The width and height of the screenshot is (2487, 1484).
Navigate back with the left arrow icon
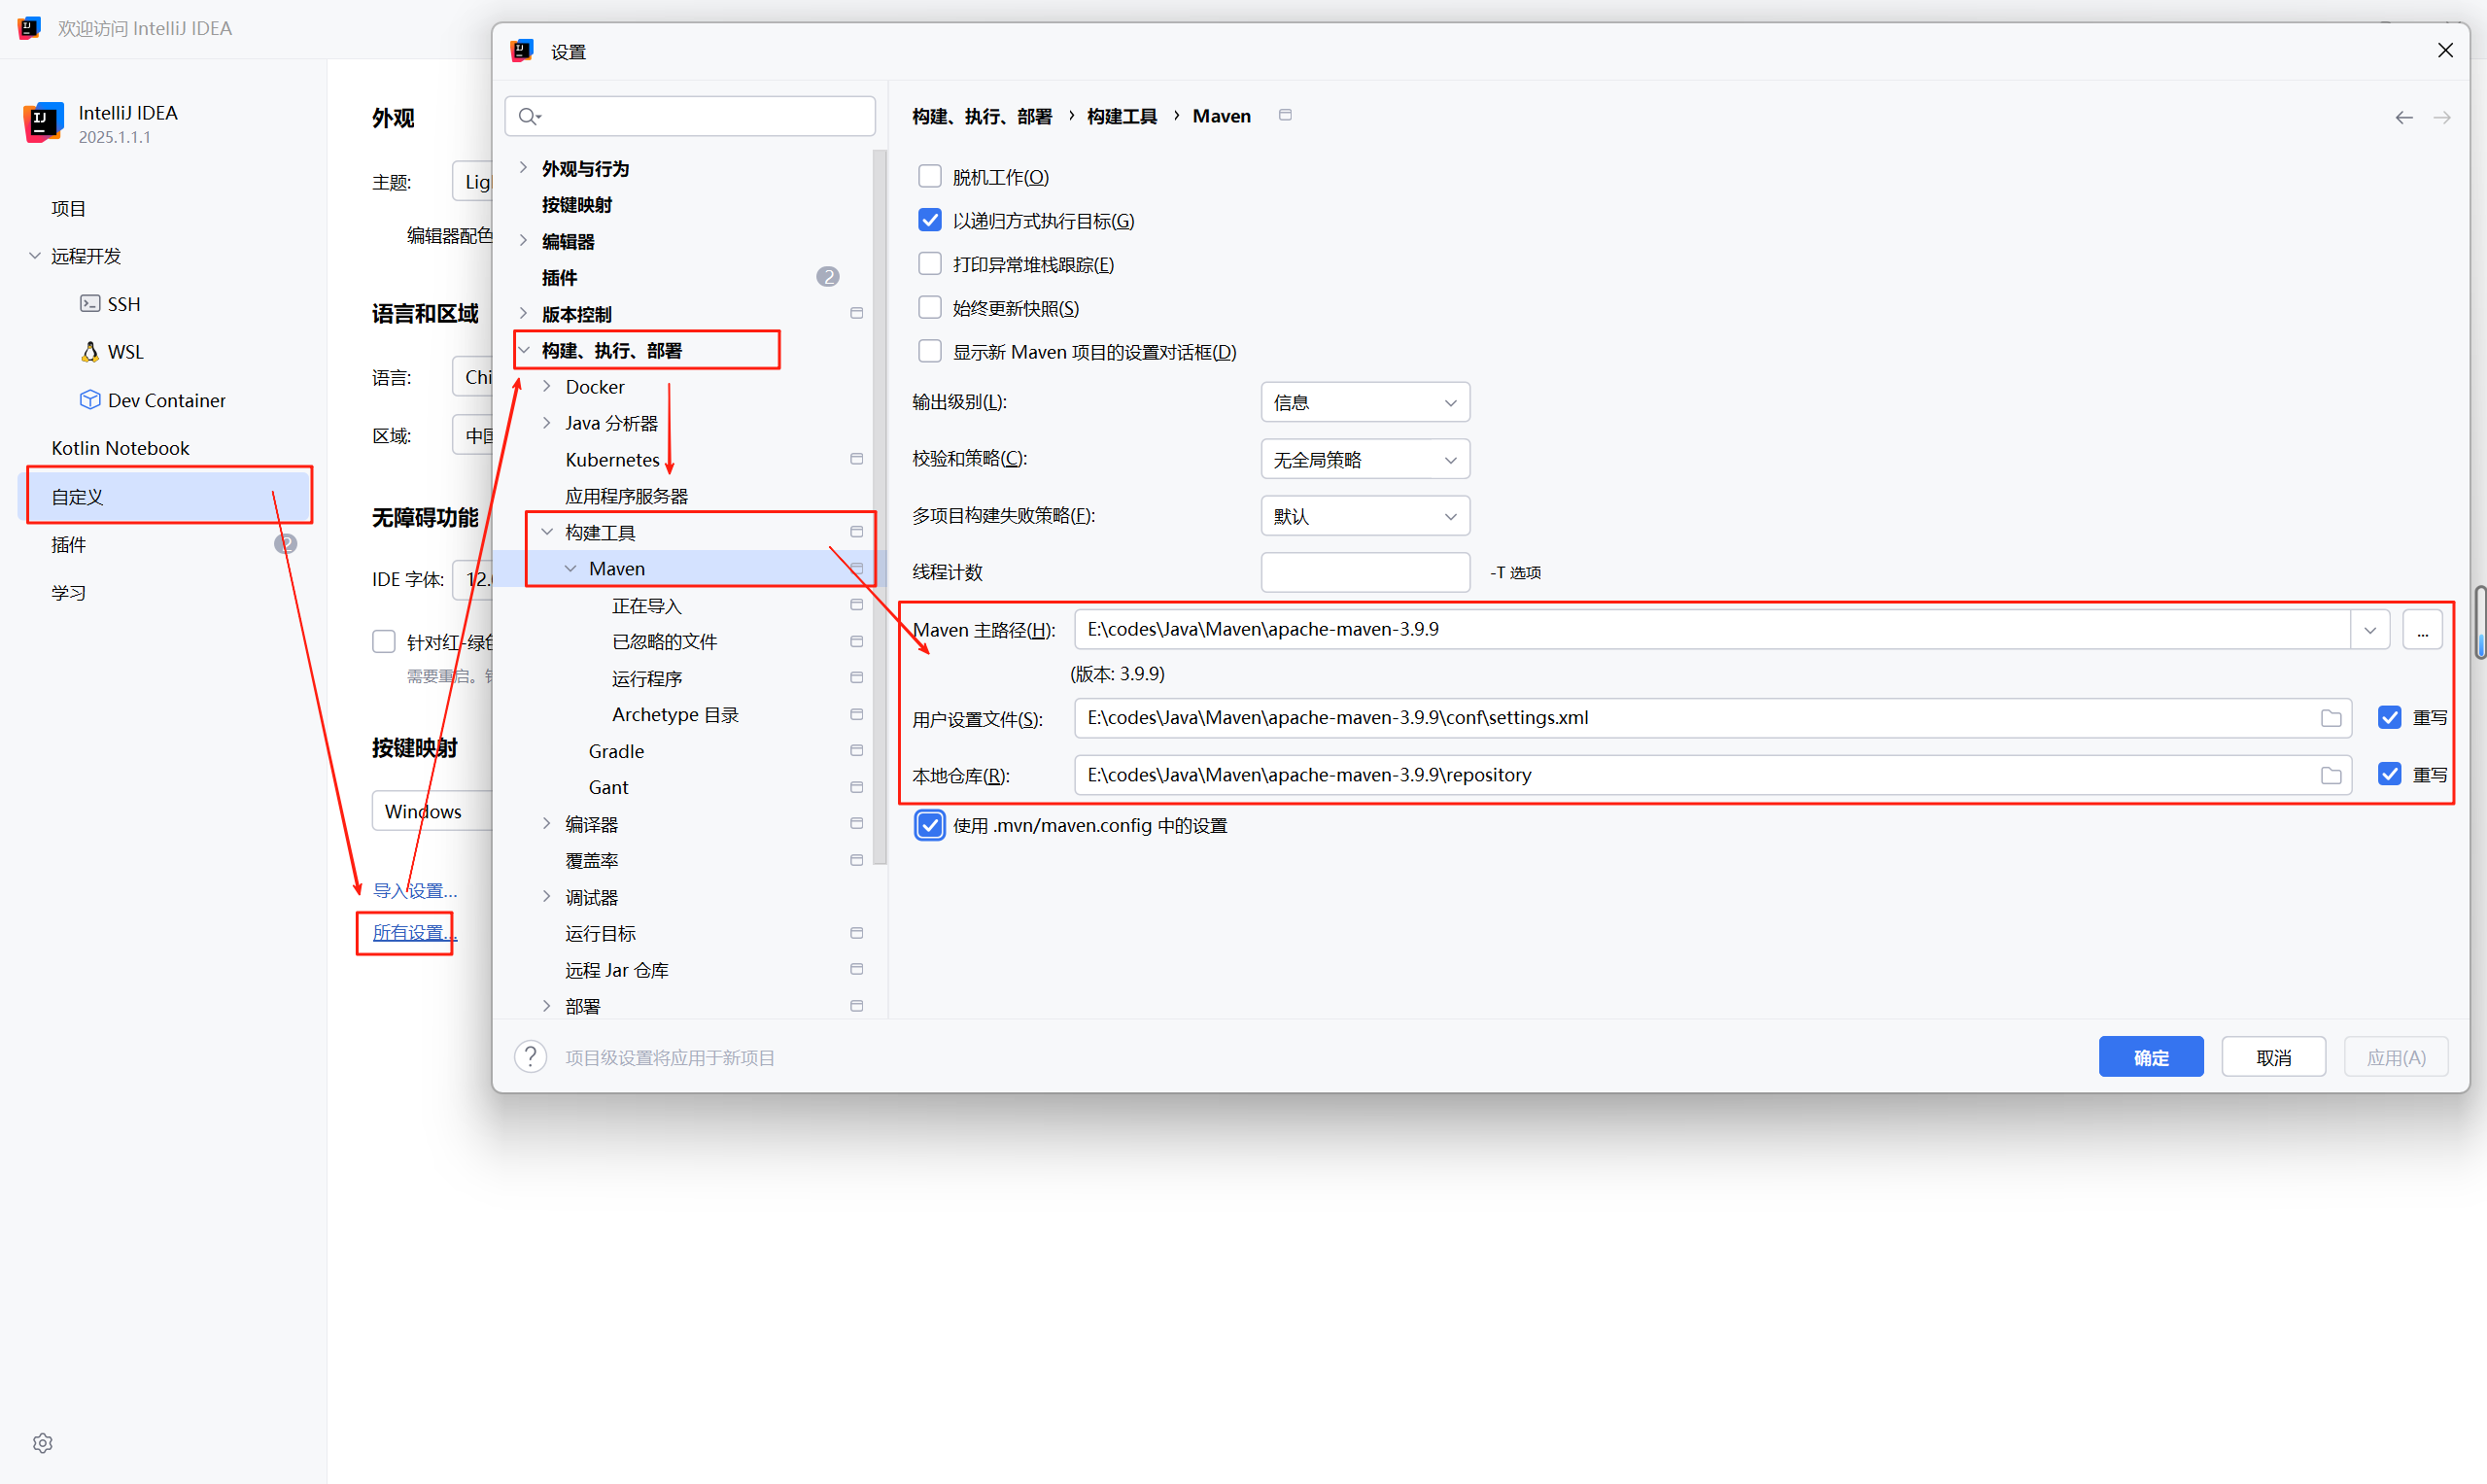(2404, 117)
